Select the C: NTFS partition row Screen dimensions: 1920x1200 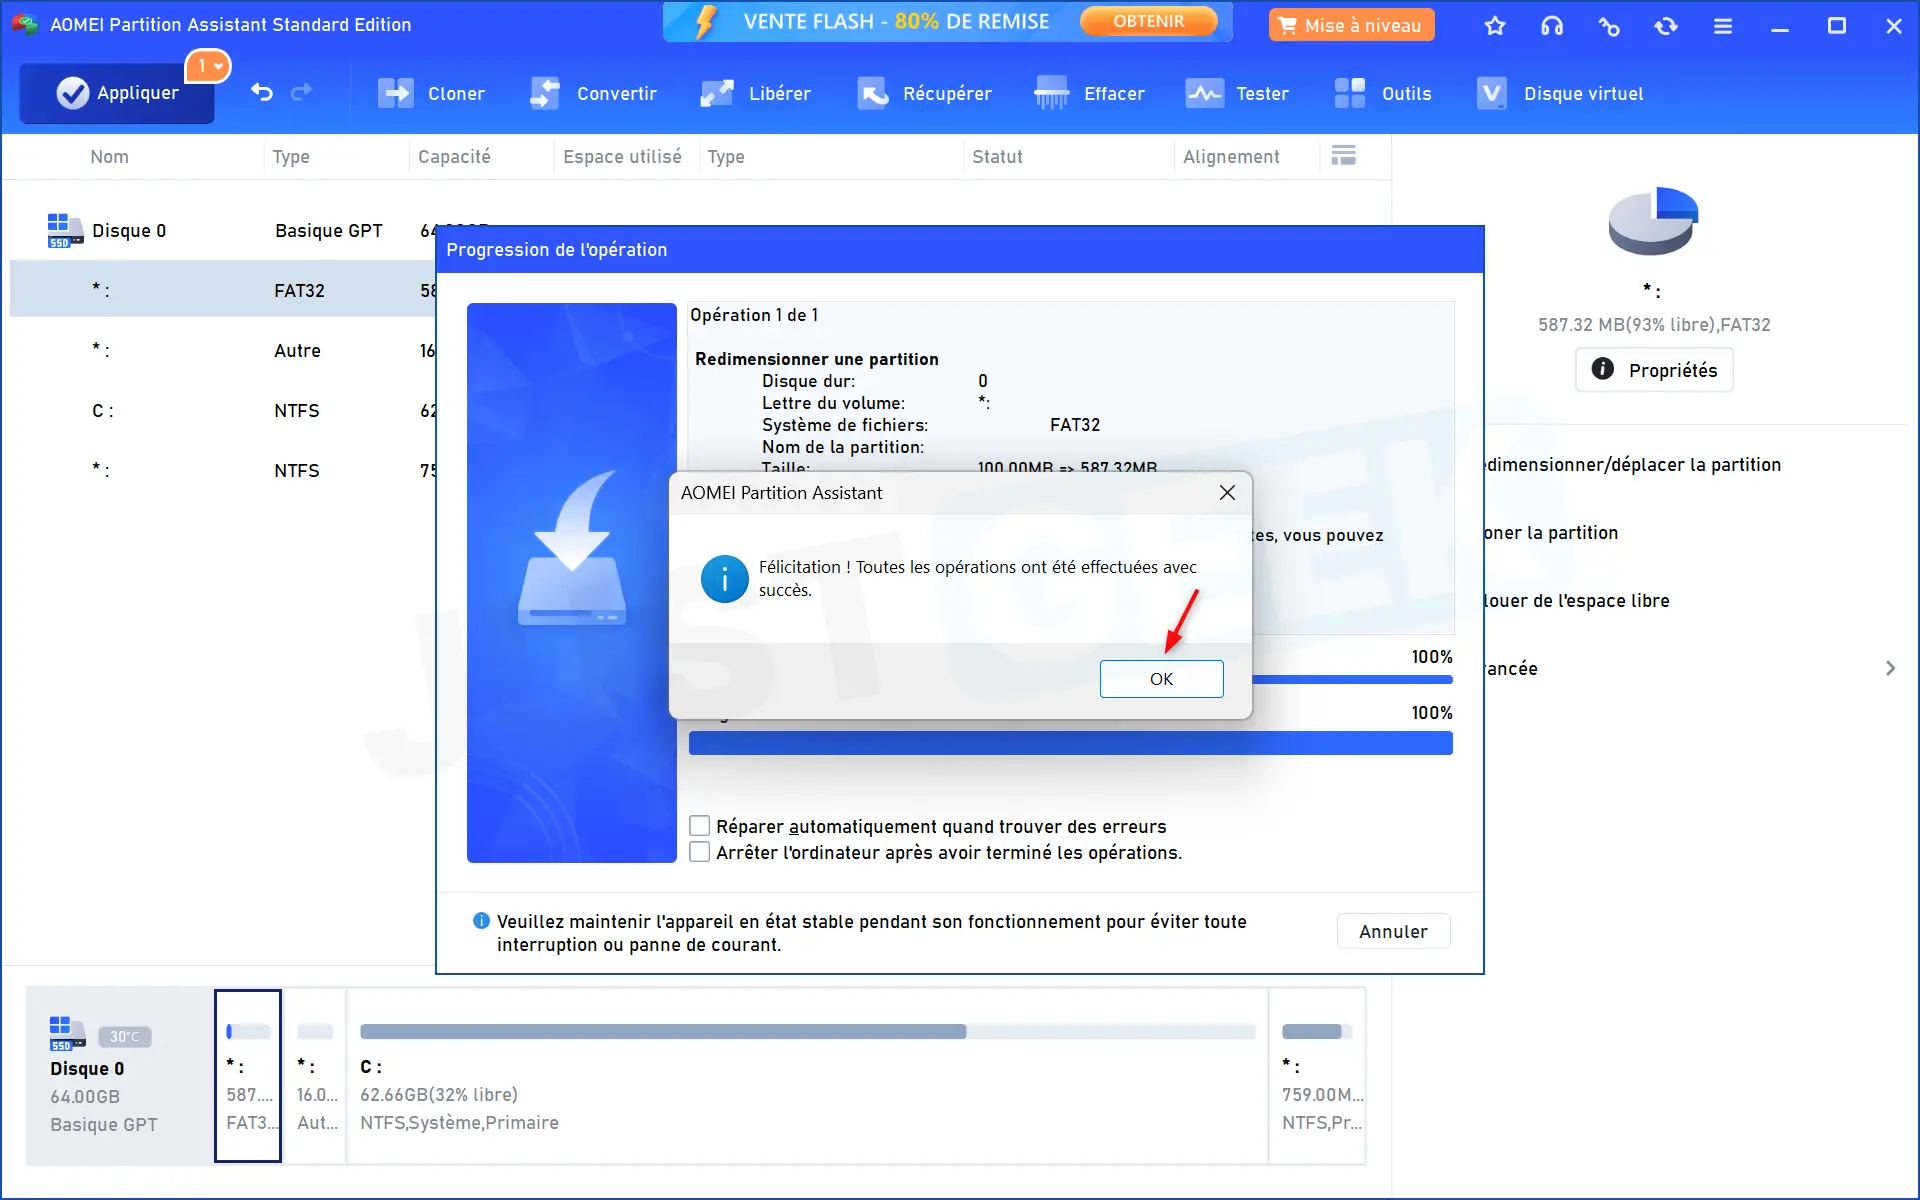(x=223, y=410)
